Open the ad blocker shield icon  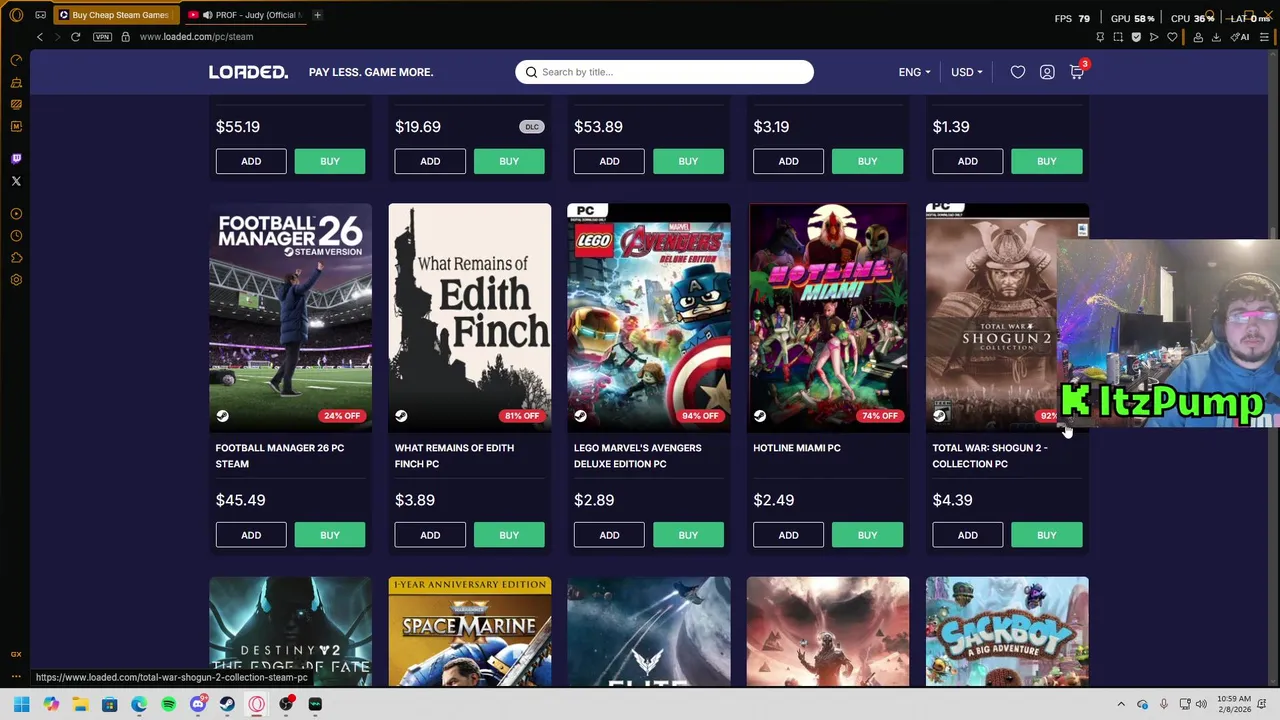1136,37
